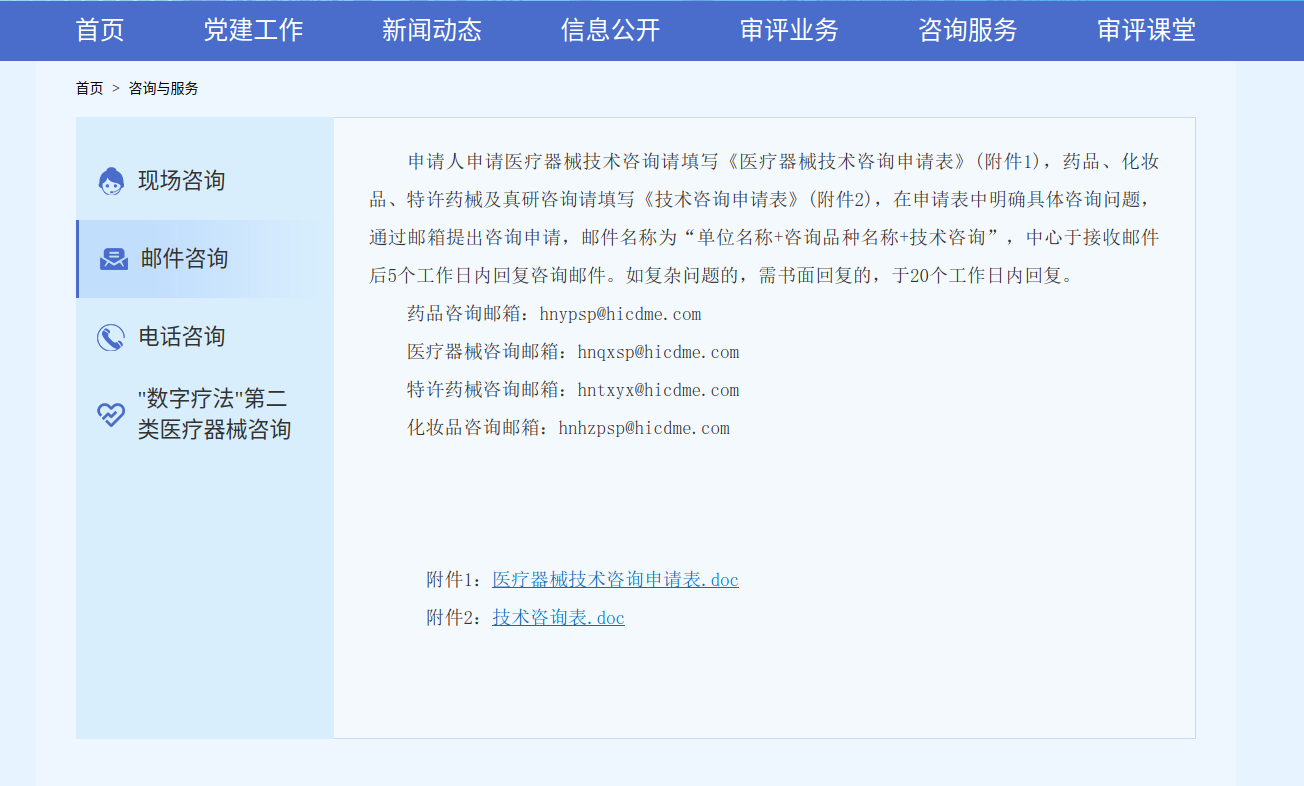Click the cosmetics email hnhzpsp@hicdme.com
The height and width of the screenshot is (786, 1304).
point(643,428)
